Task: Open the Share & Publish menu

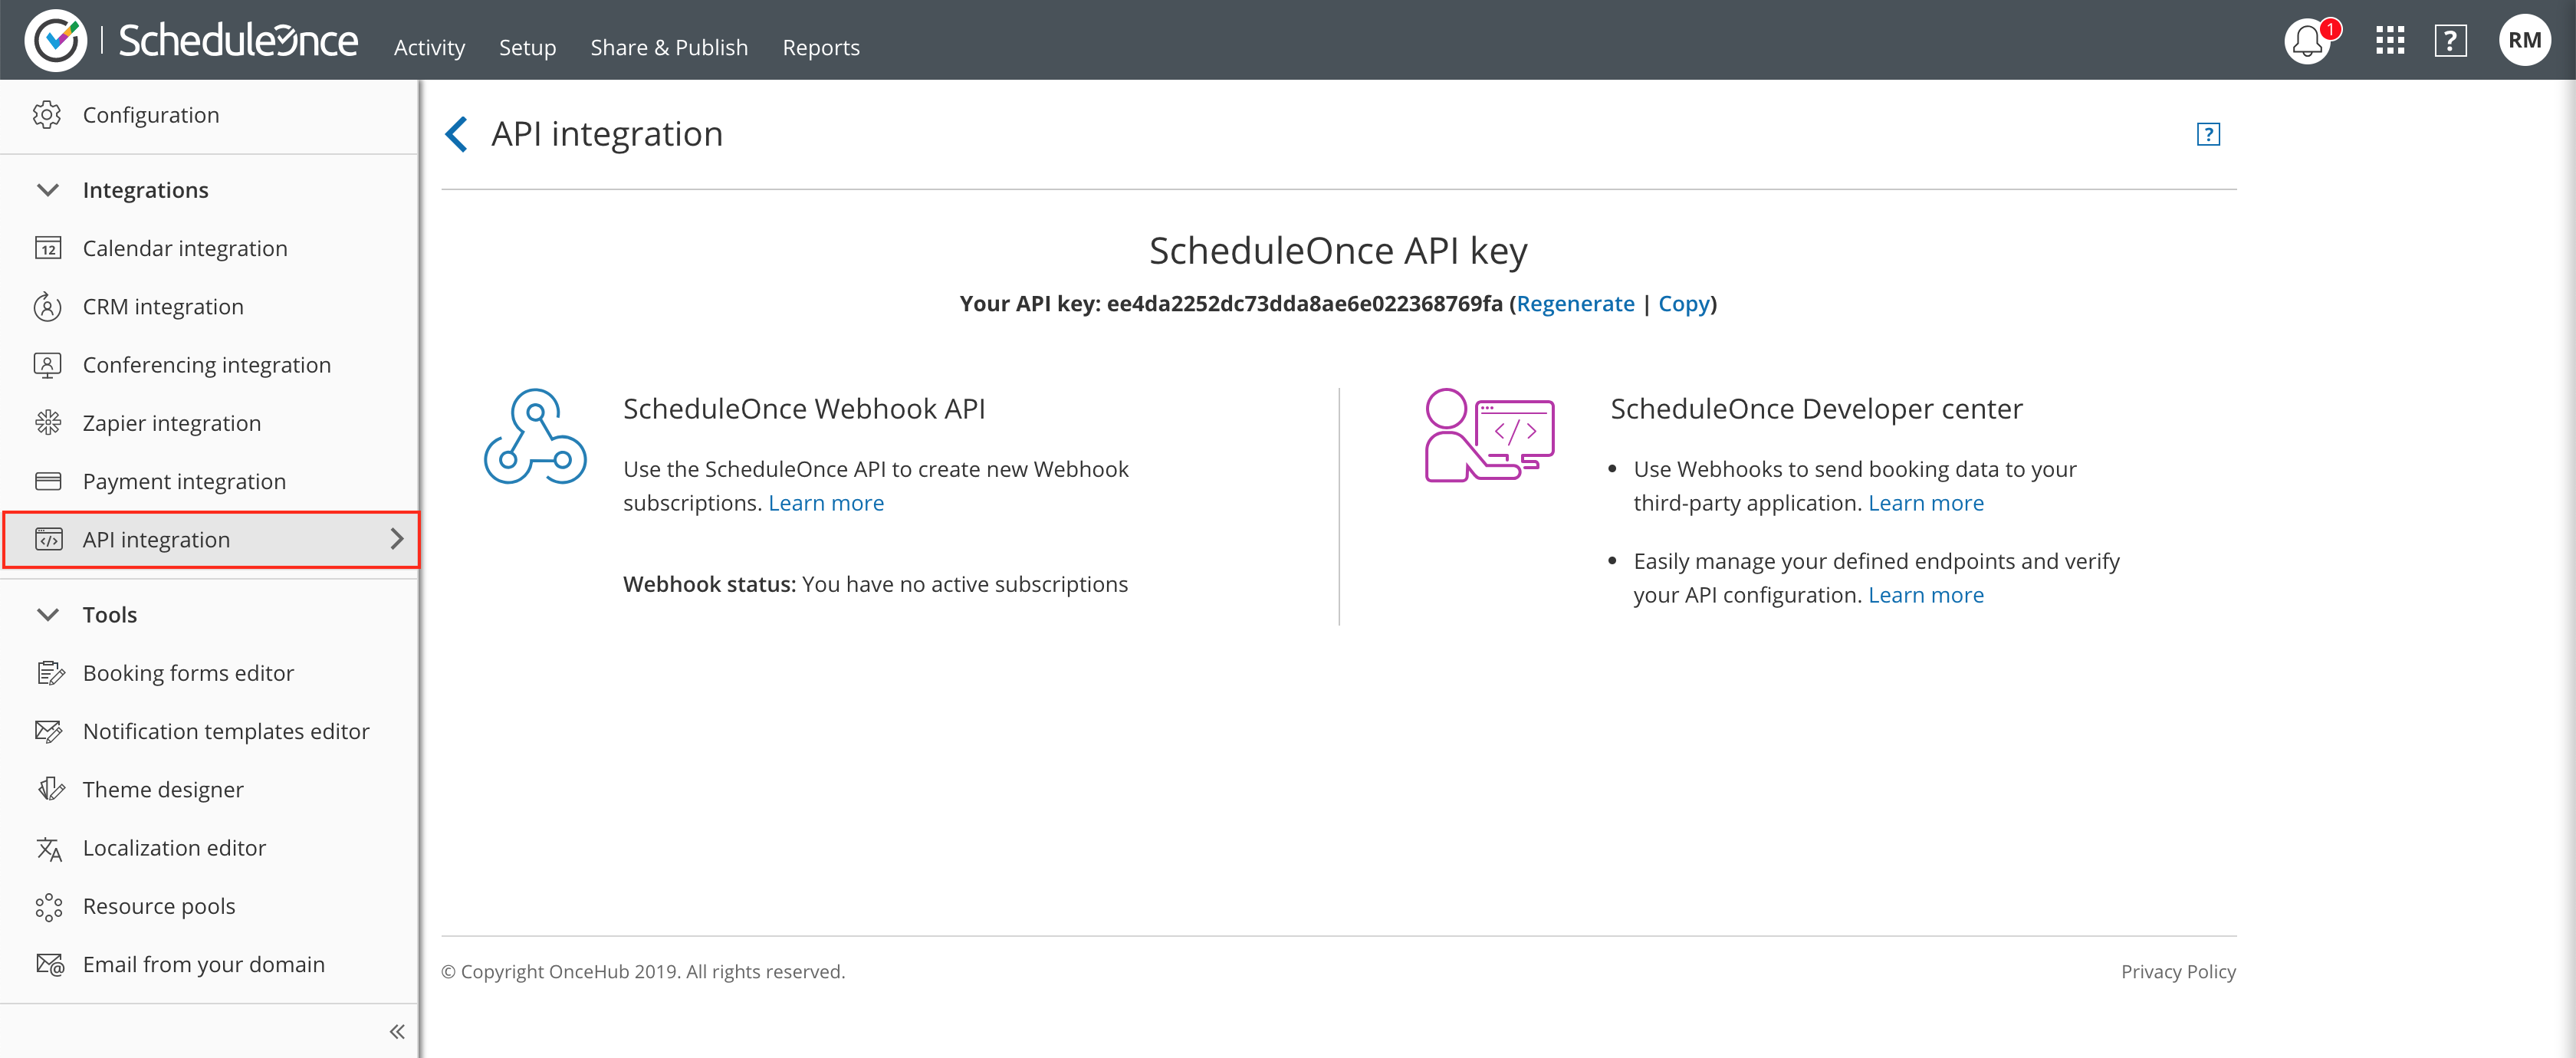Action: [668, 47]
